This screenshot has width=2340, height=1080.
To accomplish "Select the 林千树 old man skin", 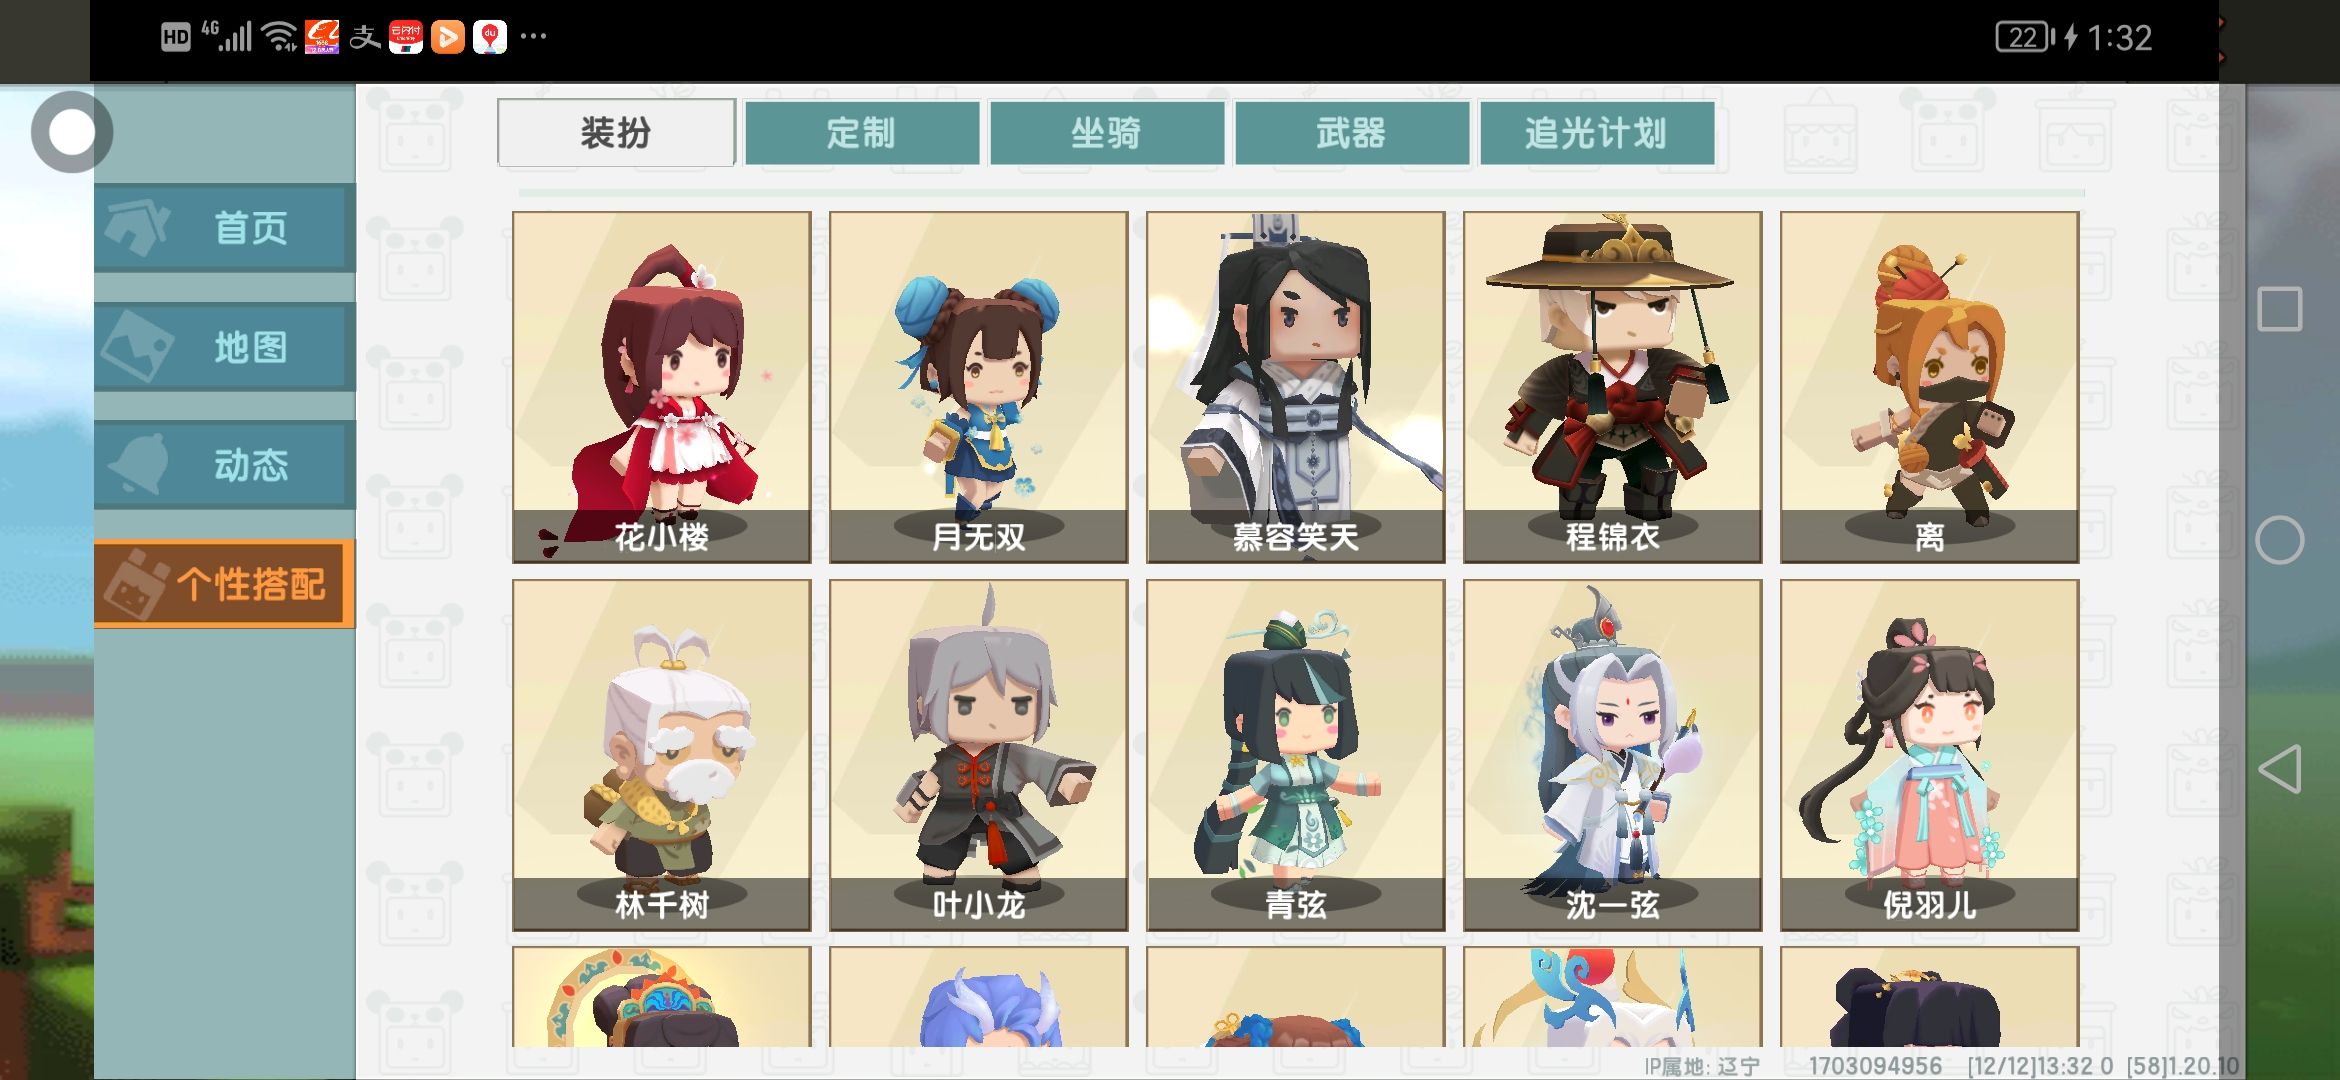I will 662,755.
